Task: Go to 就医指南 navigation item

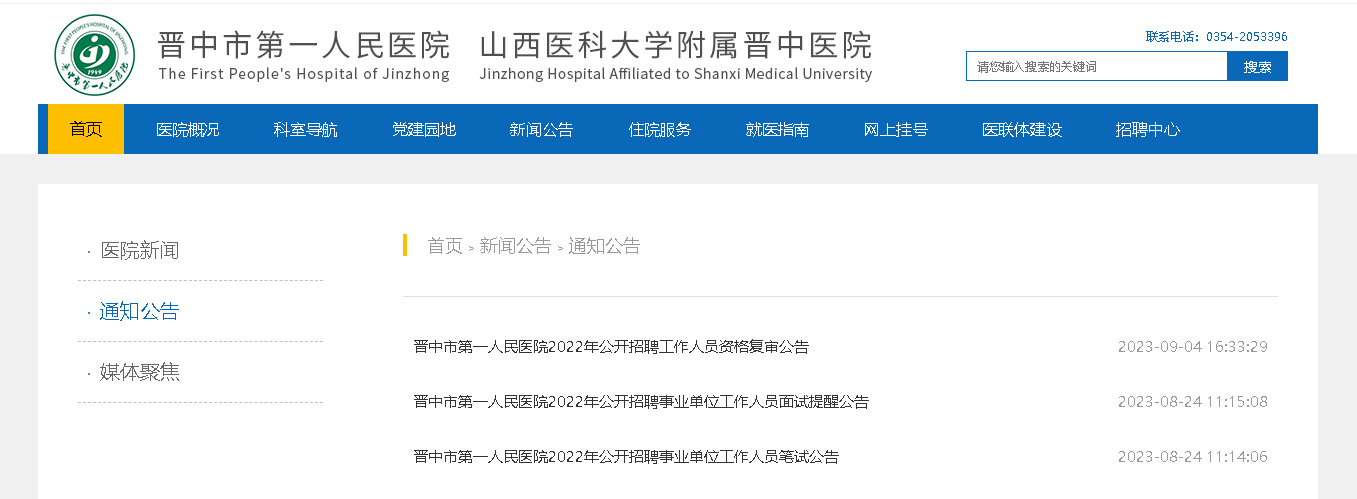Action: (777, 129)
